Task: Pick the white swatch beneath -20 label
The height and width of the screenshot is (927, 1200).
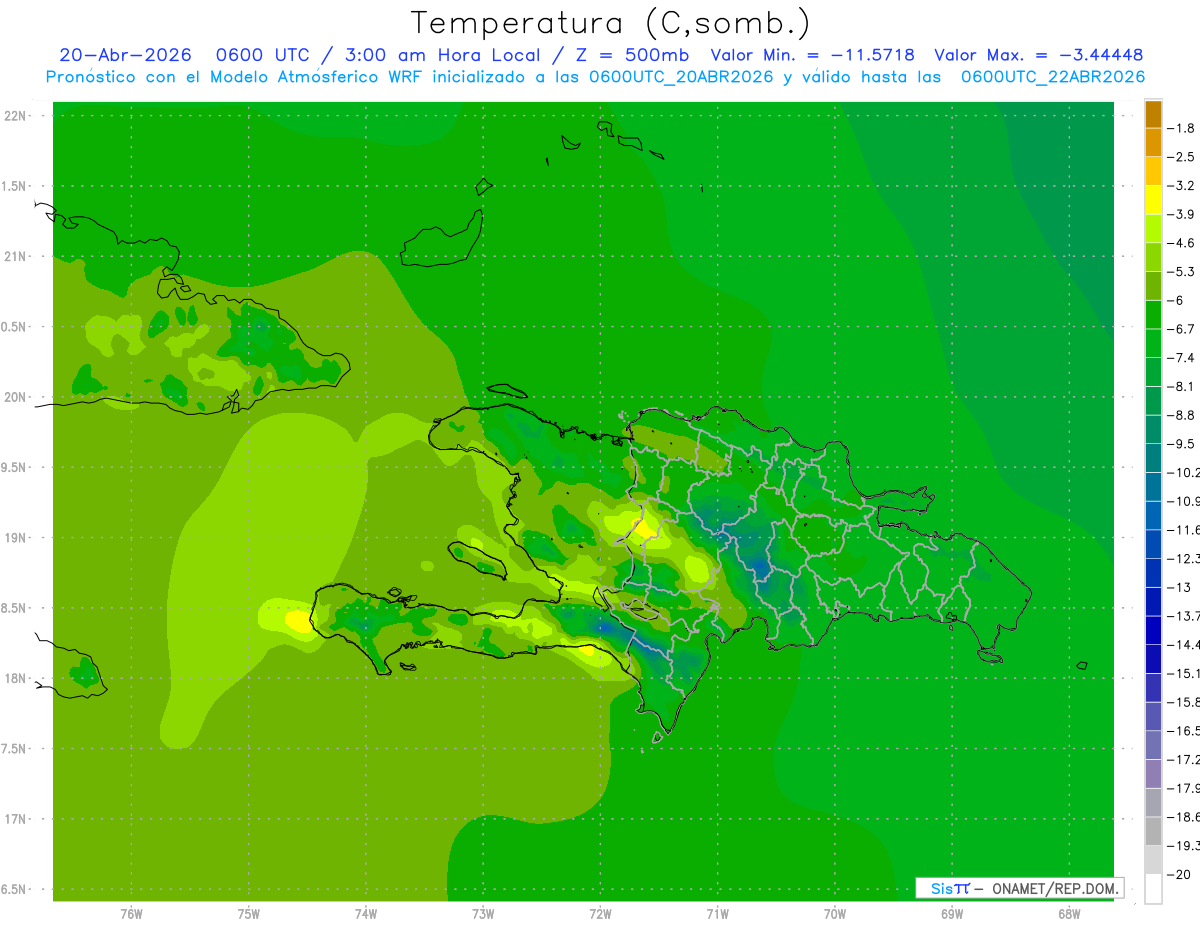Action: (x=1153, y=889)
